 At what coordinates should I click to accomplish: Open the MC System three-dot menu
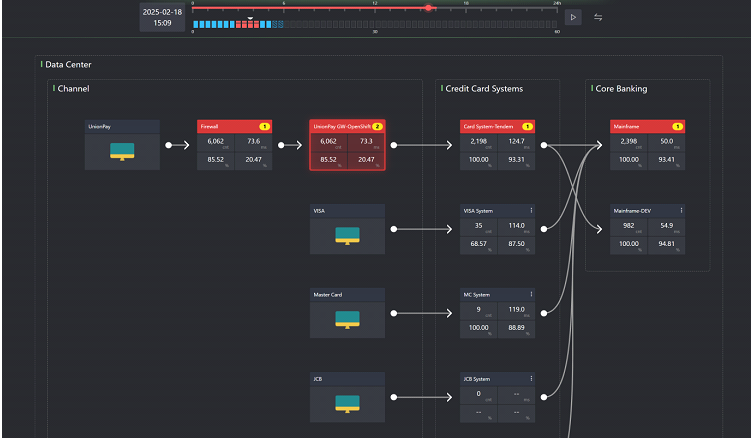pos(530,295)
